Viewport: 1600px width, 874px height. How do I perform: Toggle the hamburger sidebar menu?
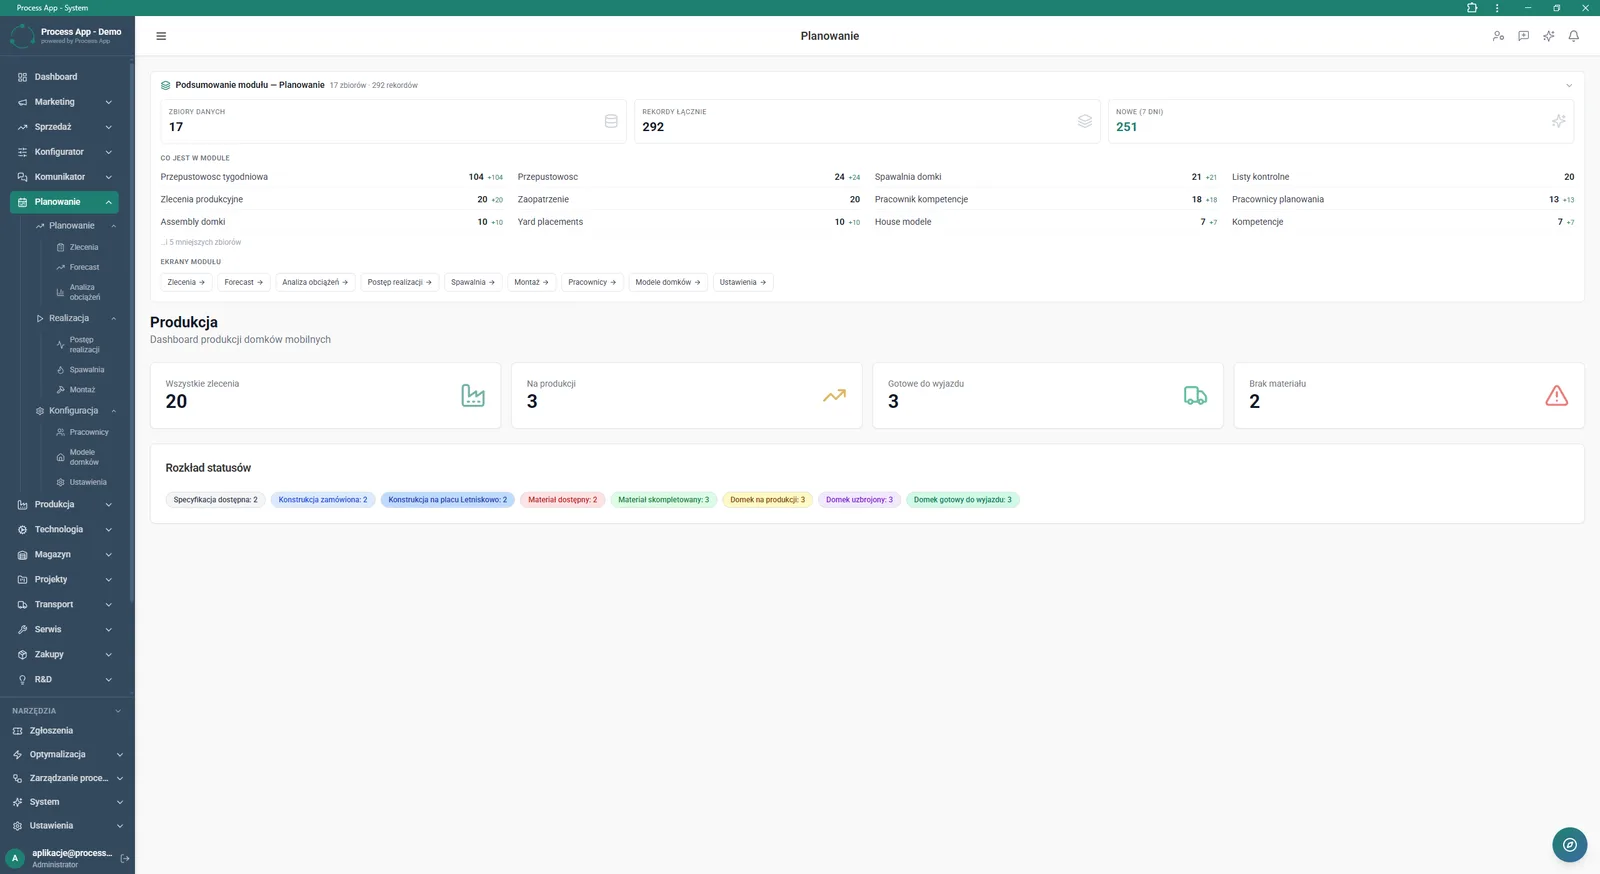coord(161,36)
